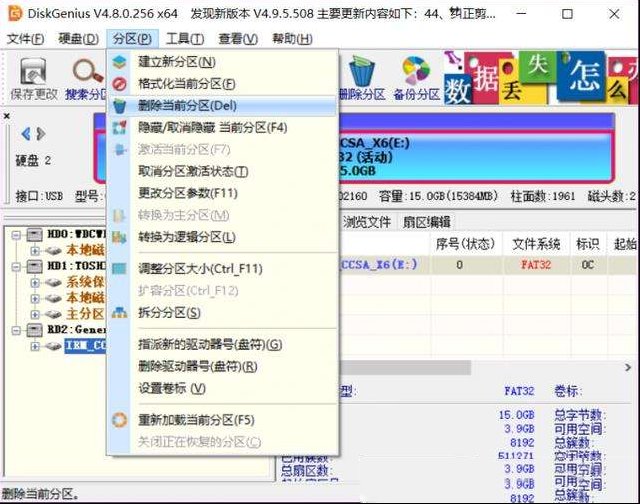The image size is (640, 504).
Task: Choose 指派新的驱动器号(盘符)(G) entry
Action: pos(223,345)
